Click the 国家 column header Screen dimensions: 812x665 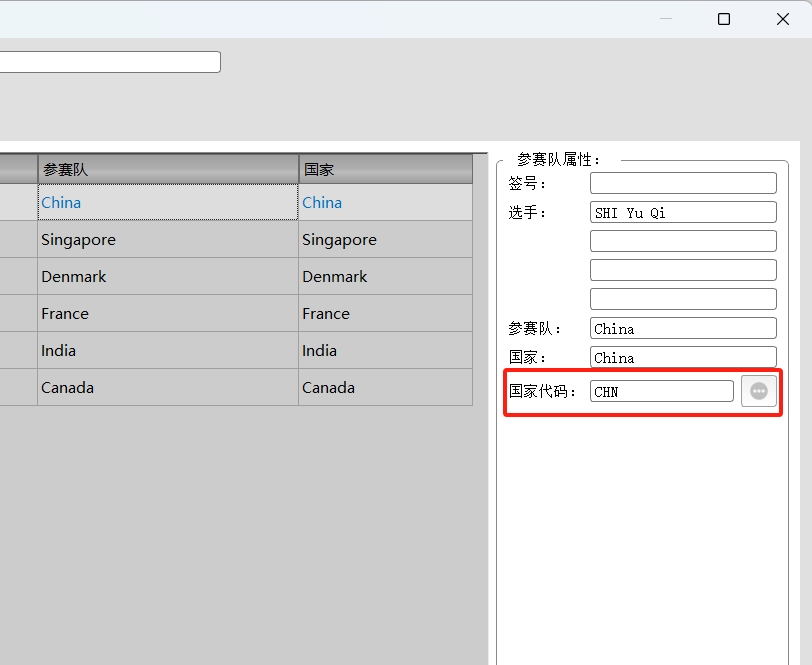click(385, 169)
